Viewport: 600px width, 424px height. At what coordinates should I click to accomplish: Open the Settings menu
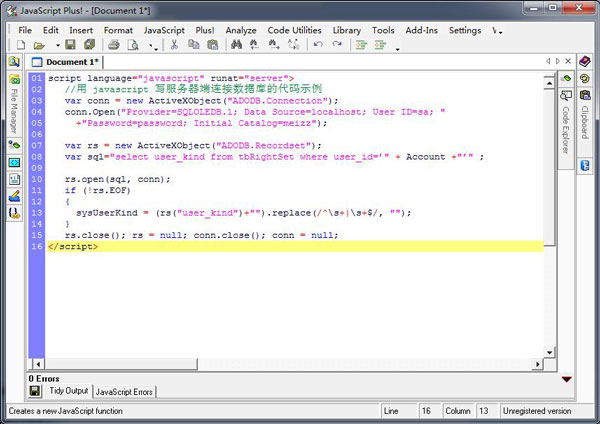[465, 30]
